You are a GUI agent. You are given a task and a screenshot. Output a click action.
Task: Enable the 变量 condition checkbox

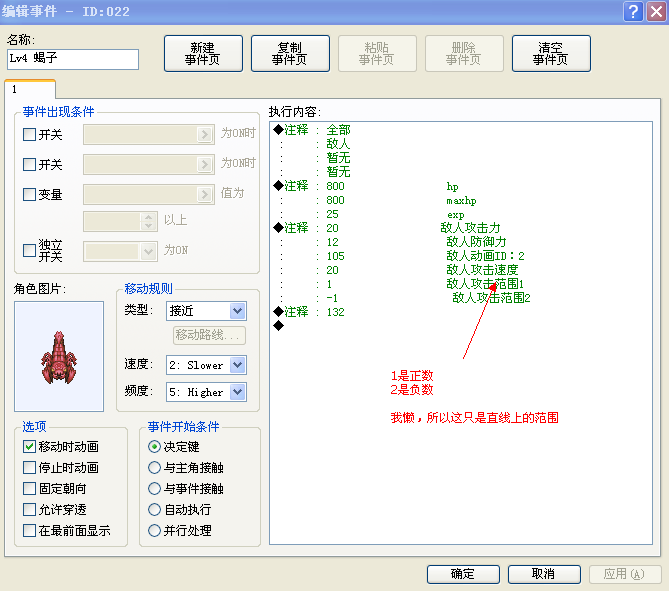click(29, 195)
